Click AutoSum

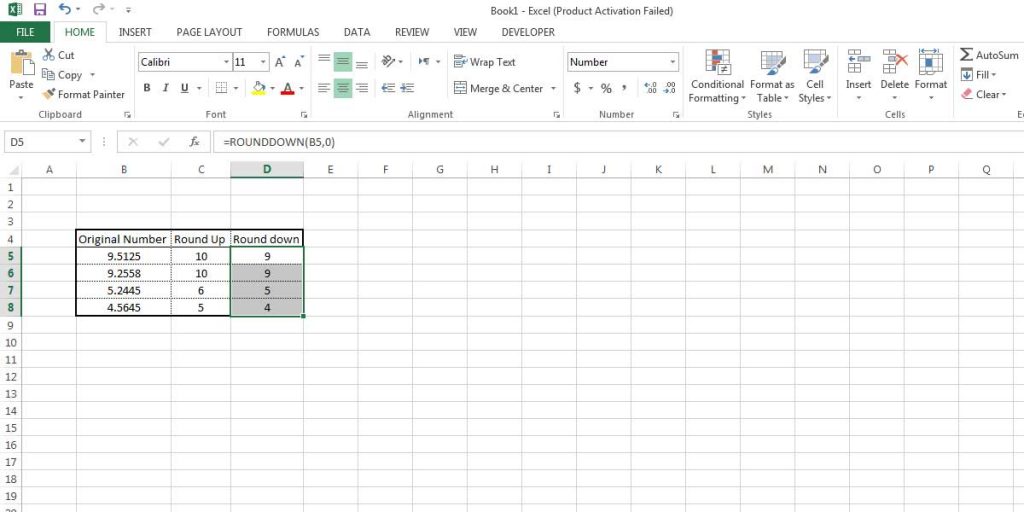989,56
